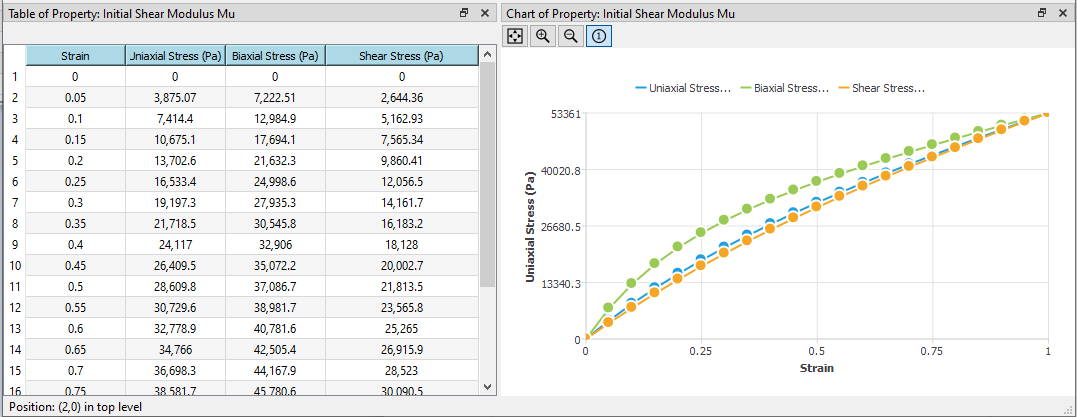Click the table's vertical scrollbar thumb

[x=487, y=174]
